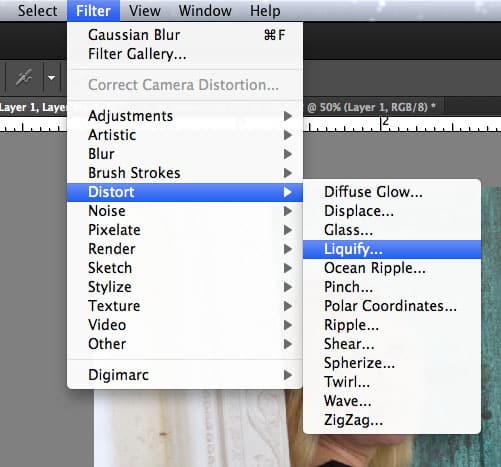Open the Filter menu
The height and width of the screenshot is (467, 501).
coord(93,11)
